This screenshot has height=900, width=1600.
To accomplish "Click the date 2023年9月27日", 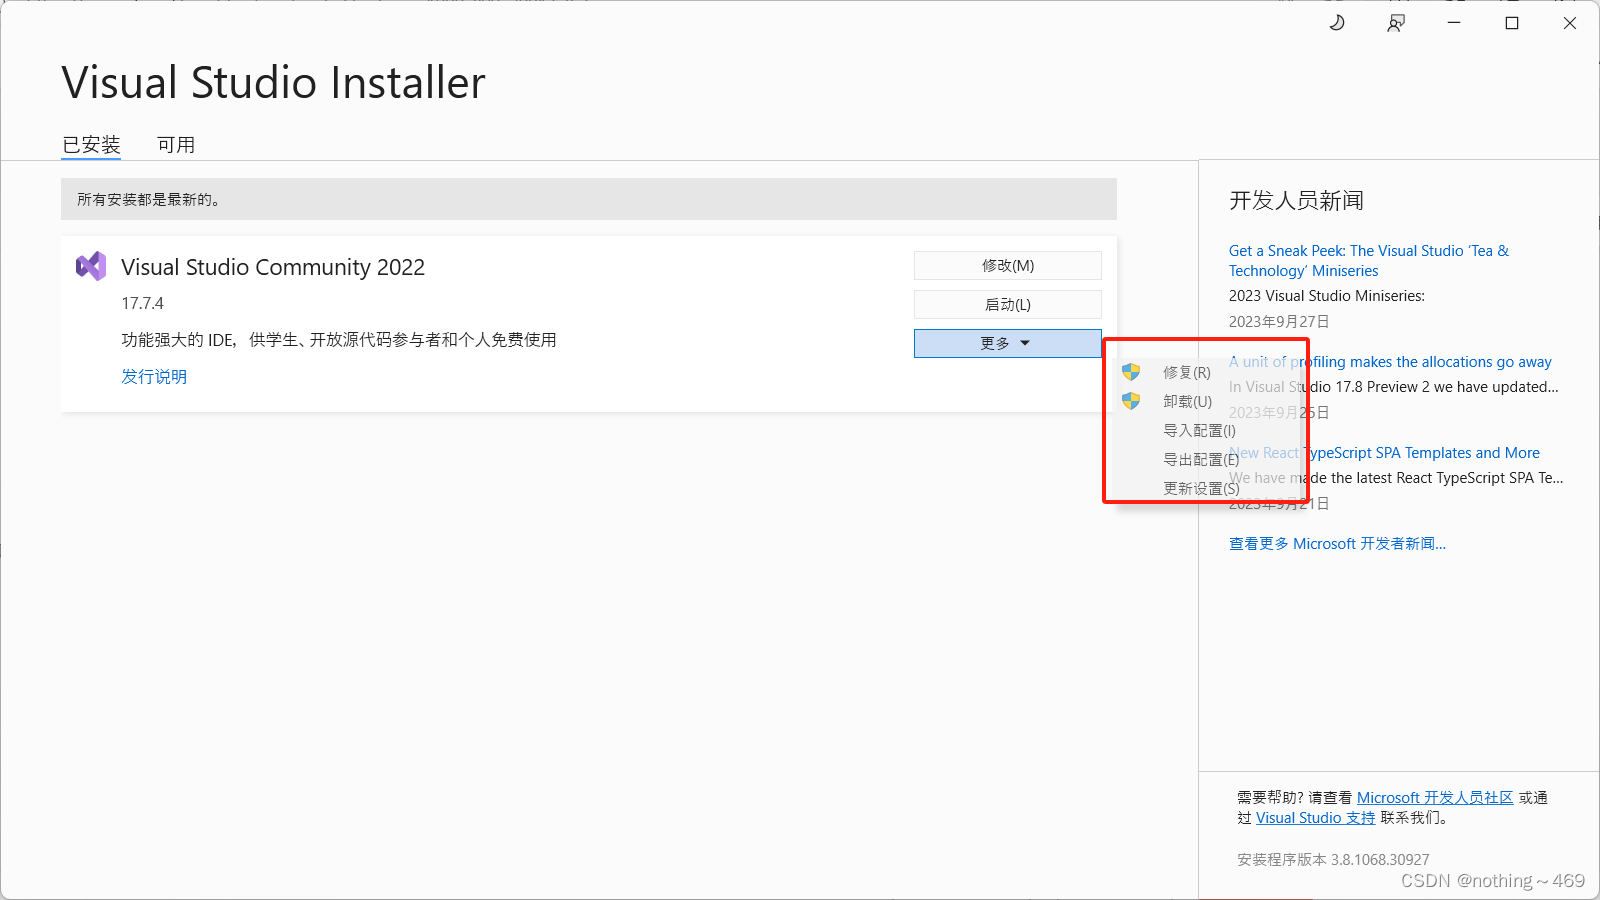I will point(1279,321).
